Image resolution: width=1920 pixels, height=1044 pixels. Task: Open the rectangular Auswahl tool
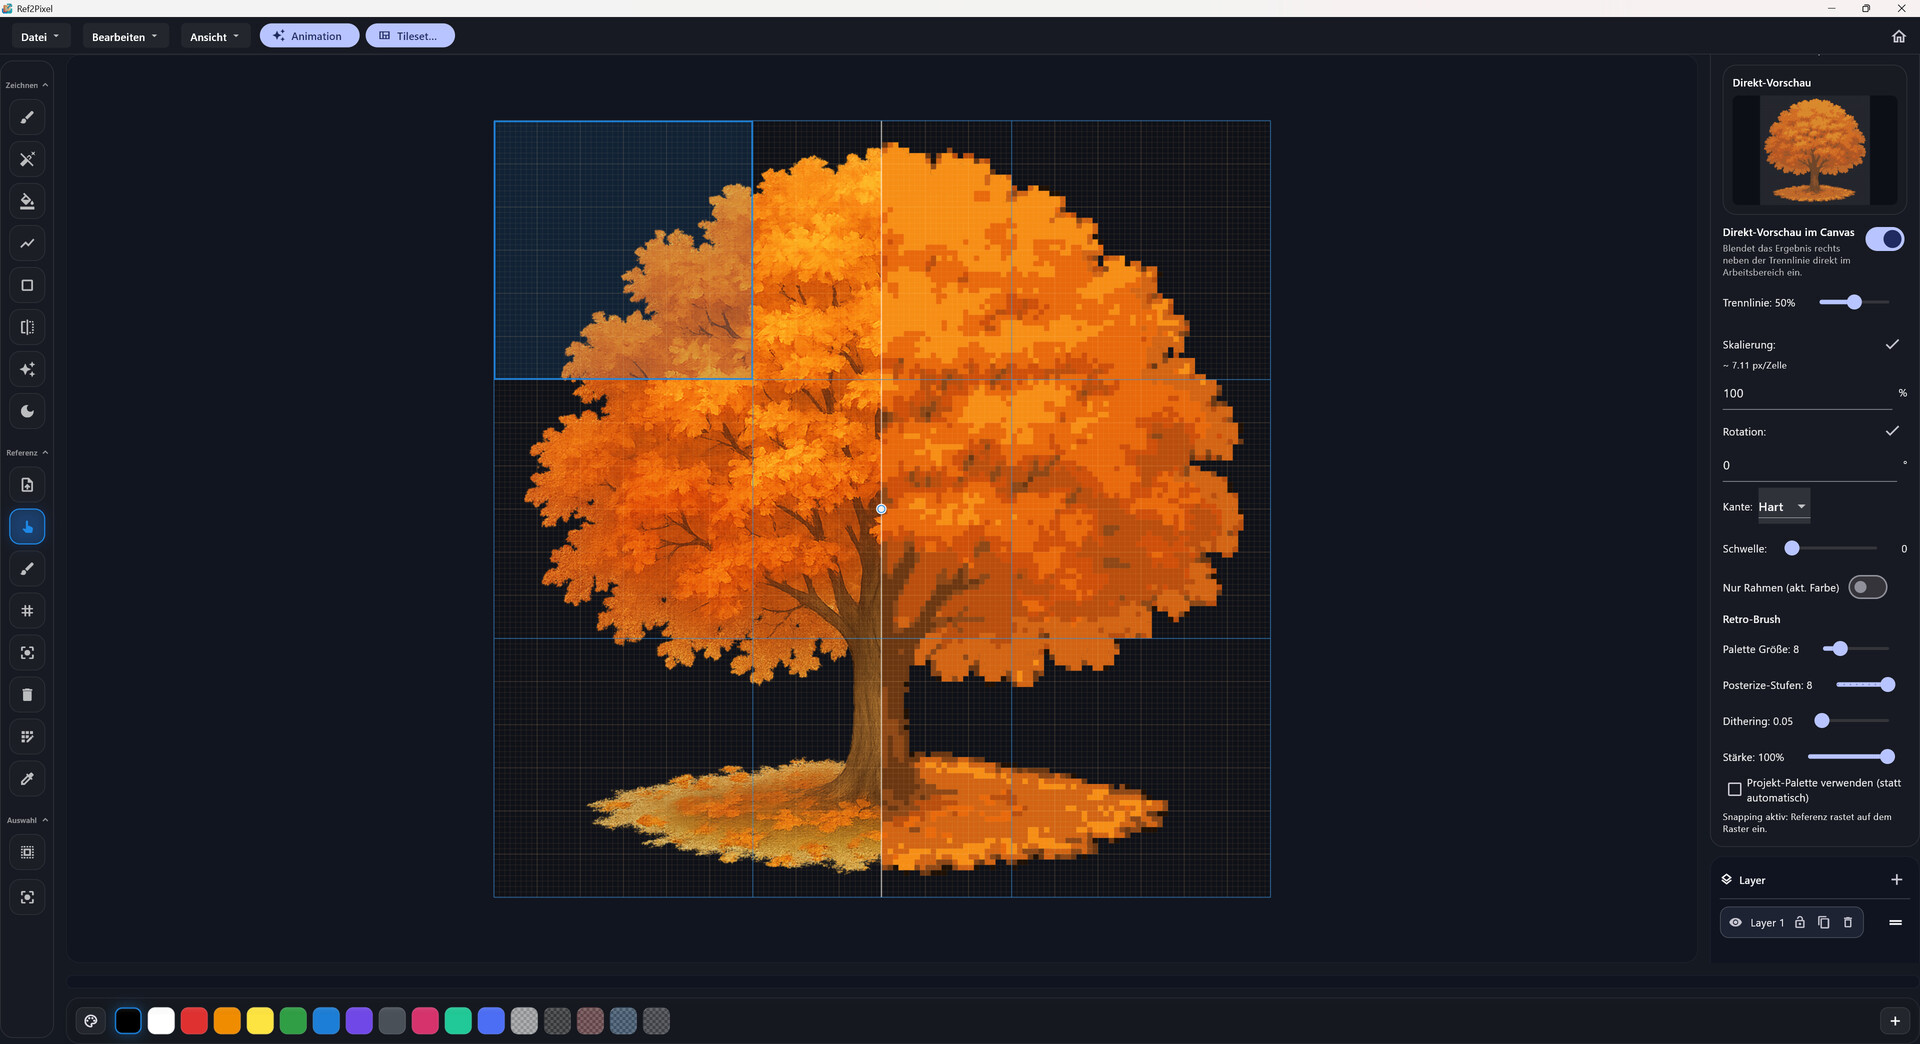(27, 852)
